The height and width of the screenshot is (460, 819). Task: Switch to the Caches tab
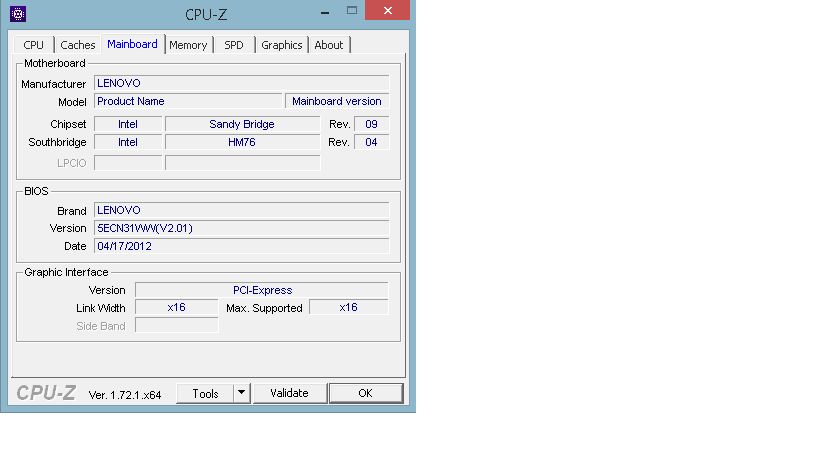point(78,45)
